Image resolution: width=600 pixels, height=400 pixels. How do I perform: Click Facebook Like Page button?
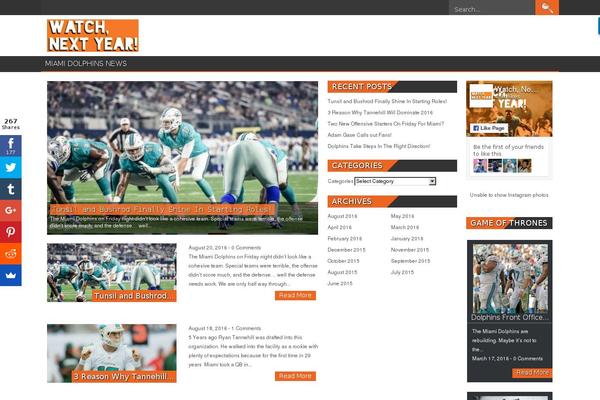[489, 128]
